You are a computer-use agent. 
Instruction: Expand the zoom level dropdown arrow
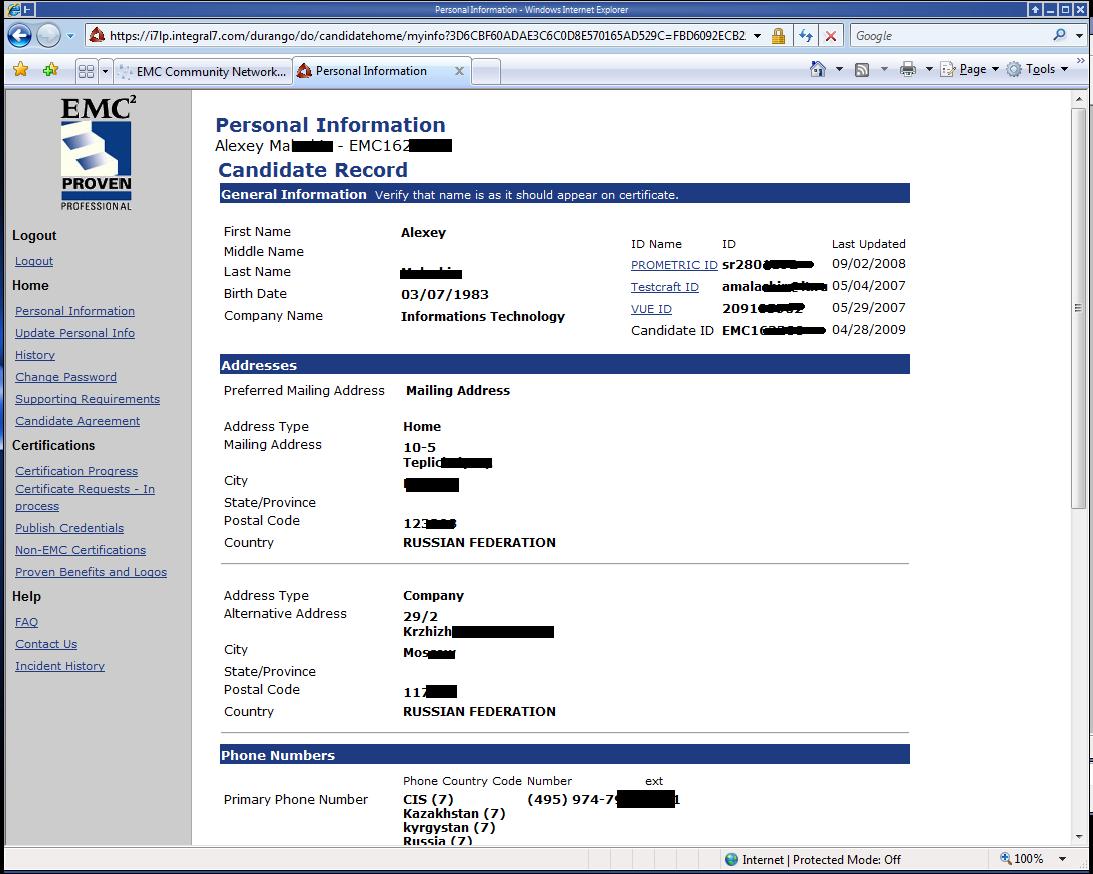point(1062,859)
